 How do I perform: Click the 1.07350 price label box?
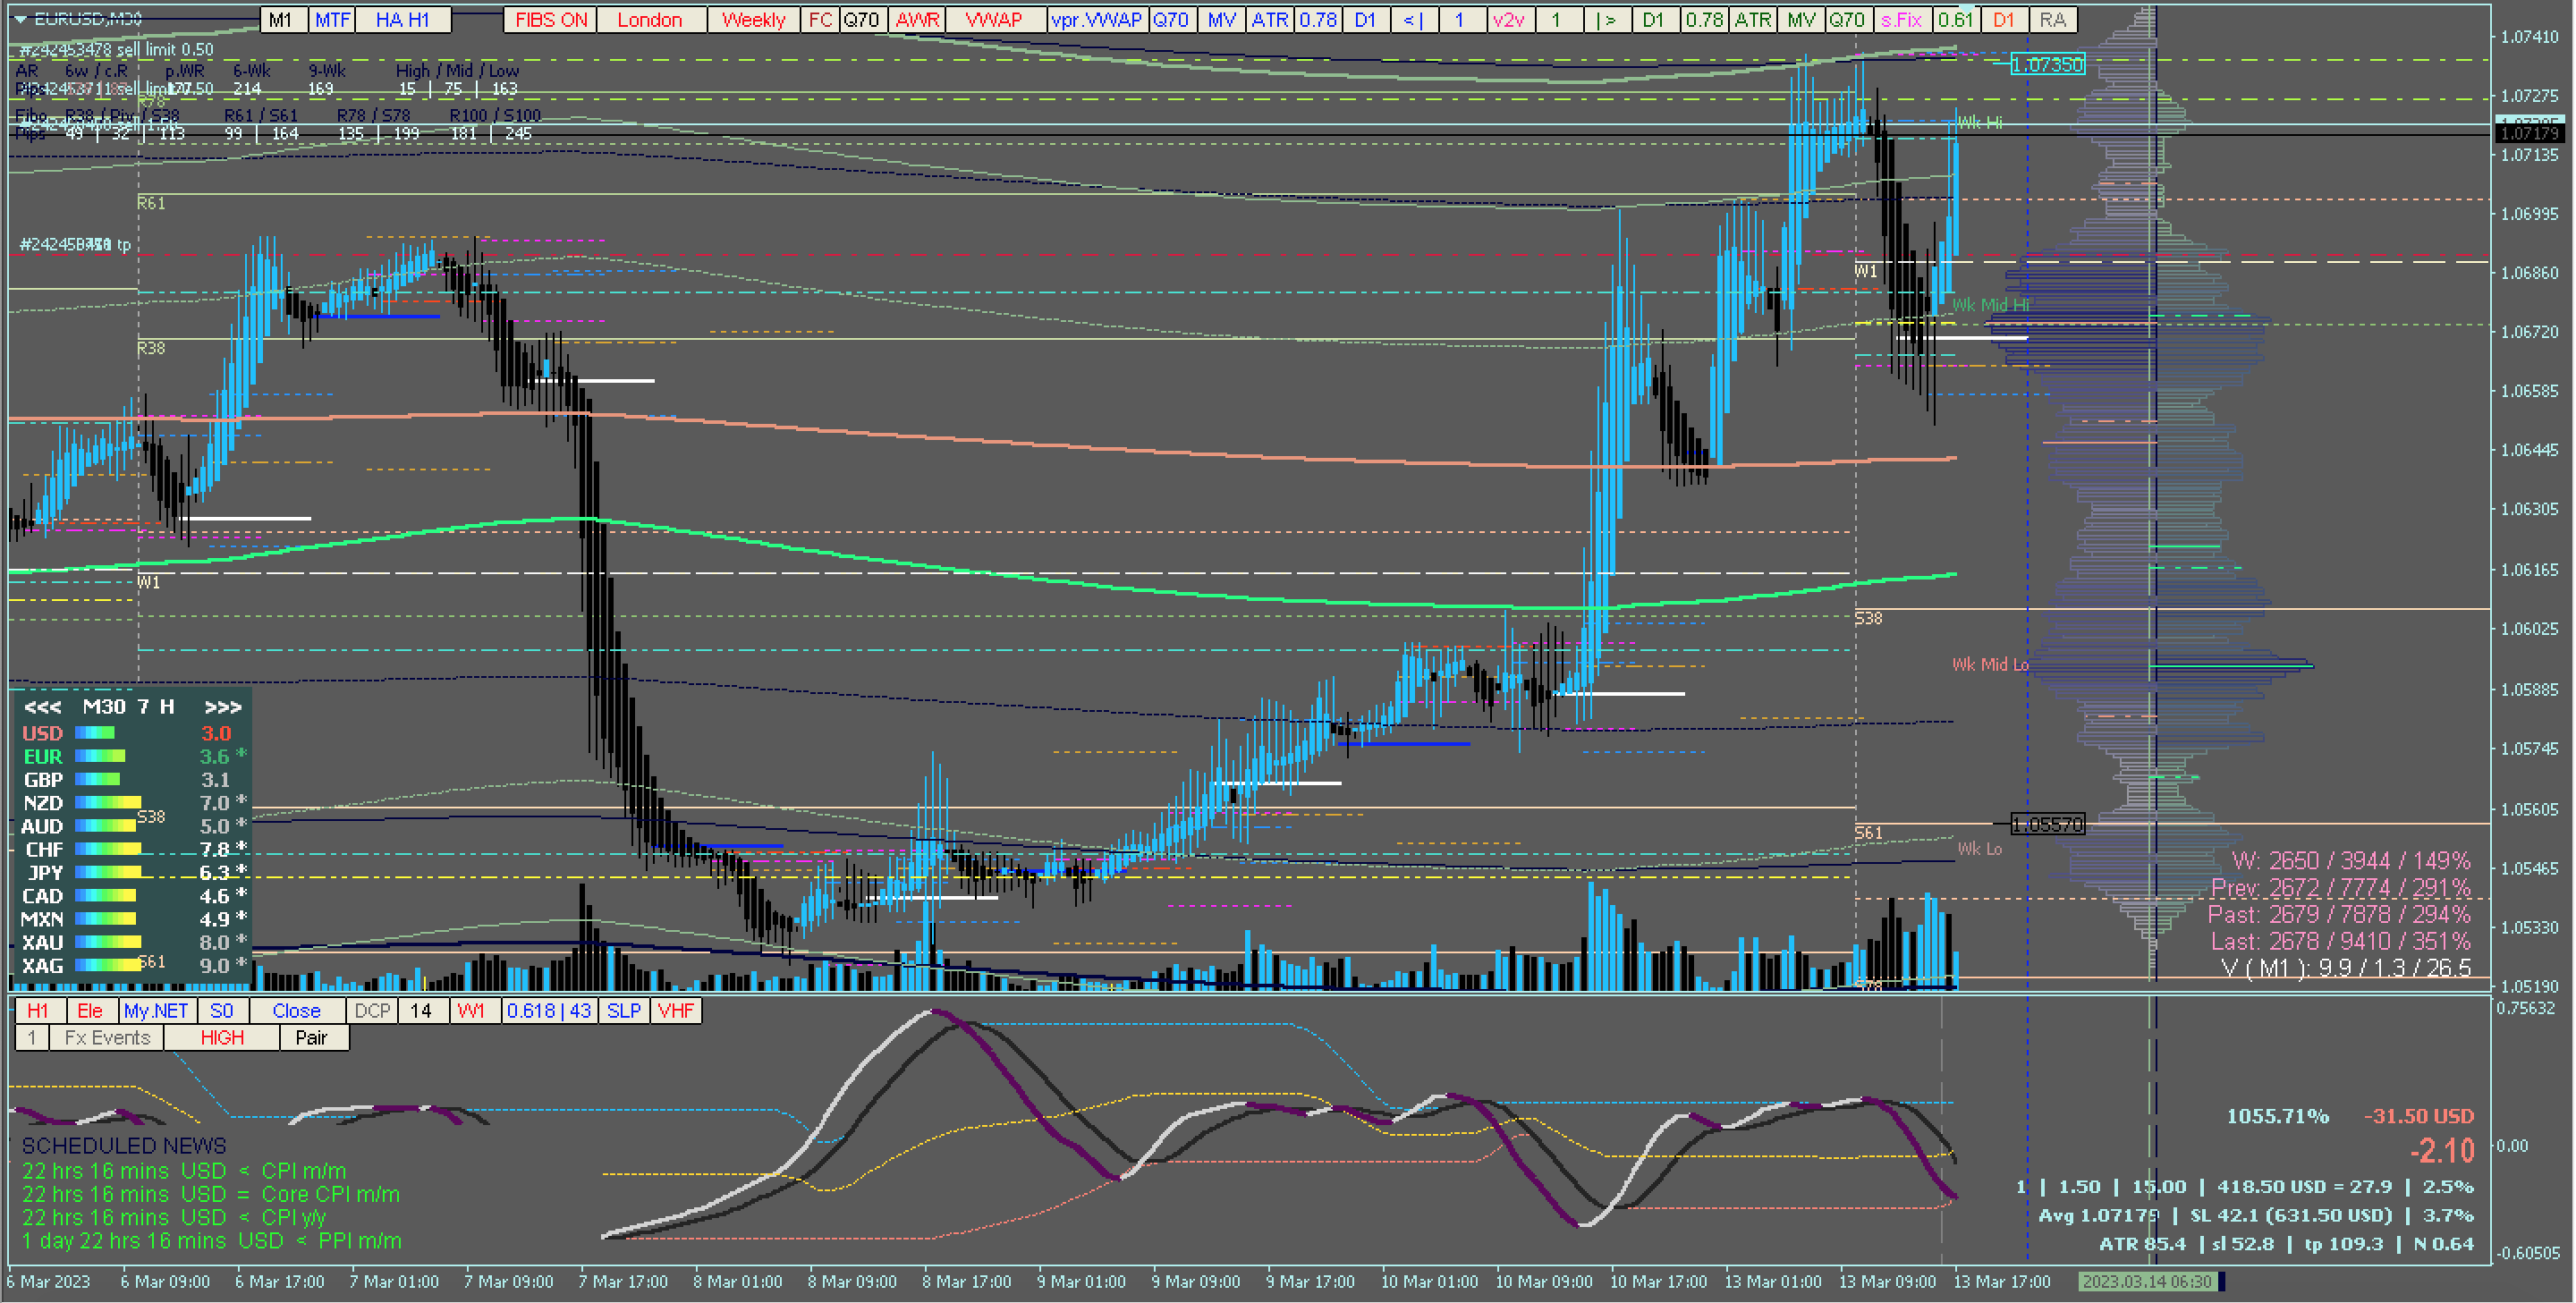2047,65
